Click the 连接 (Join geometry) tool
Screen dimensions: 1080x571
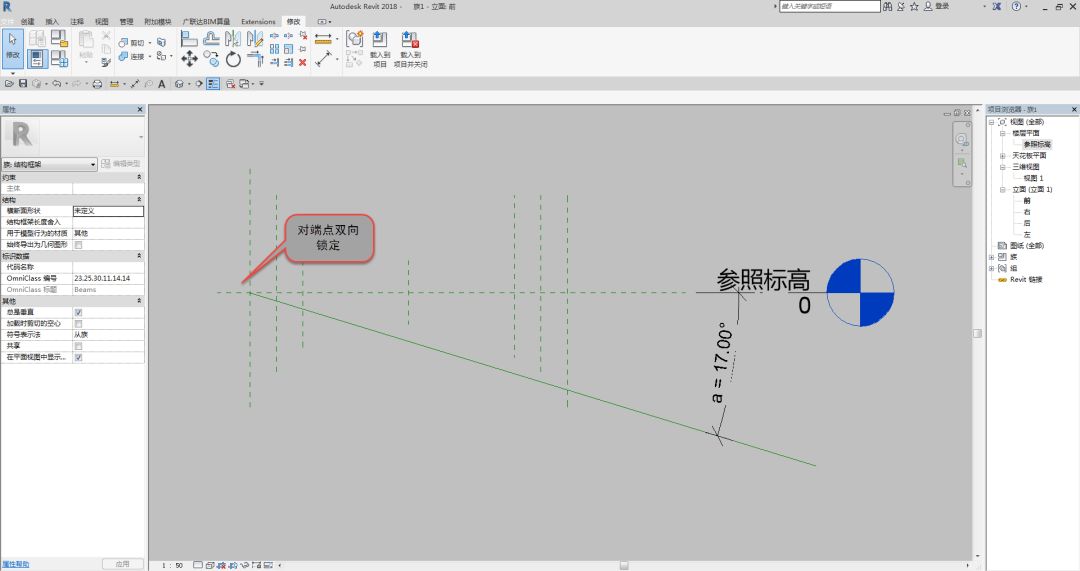(132, 56)
